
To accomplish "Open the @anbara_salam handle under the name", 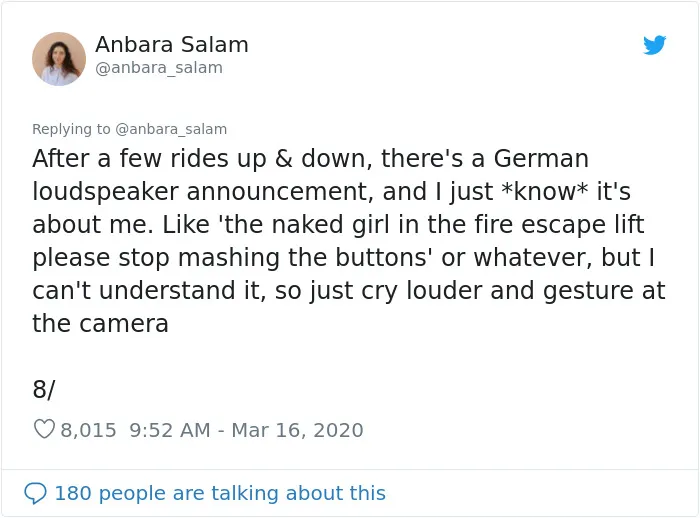I will (159, 68).
